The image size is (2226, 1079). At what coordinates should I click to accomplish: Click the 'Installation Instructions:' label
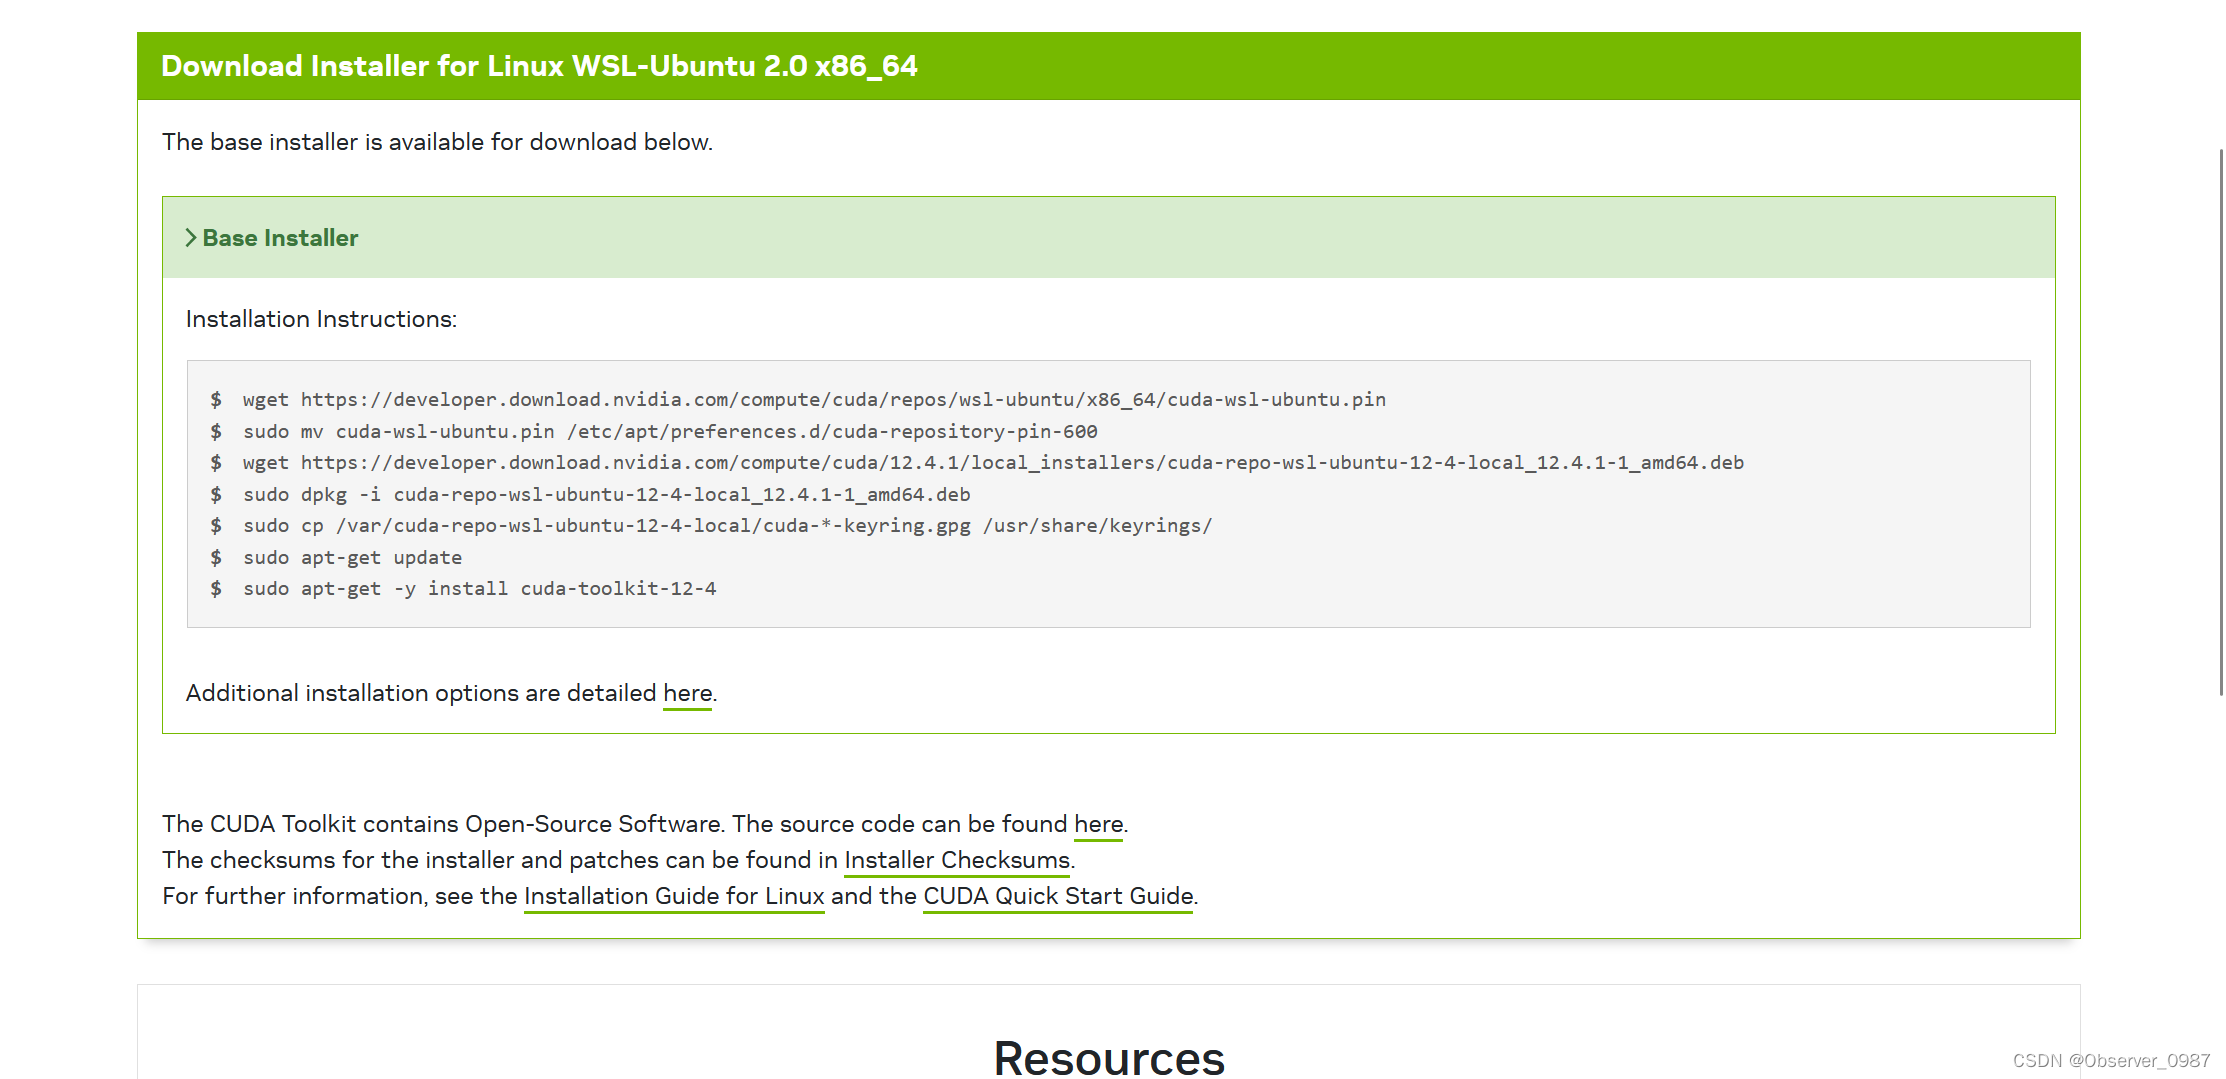(x=321, y=319)
